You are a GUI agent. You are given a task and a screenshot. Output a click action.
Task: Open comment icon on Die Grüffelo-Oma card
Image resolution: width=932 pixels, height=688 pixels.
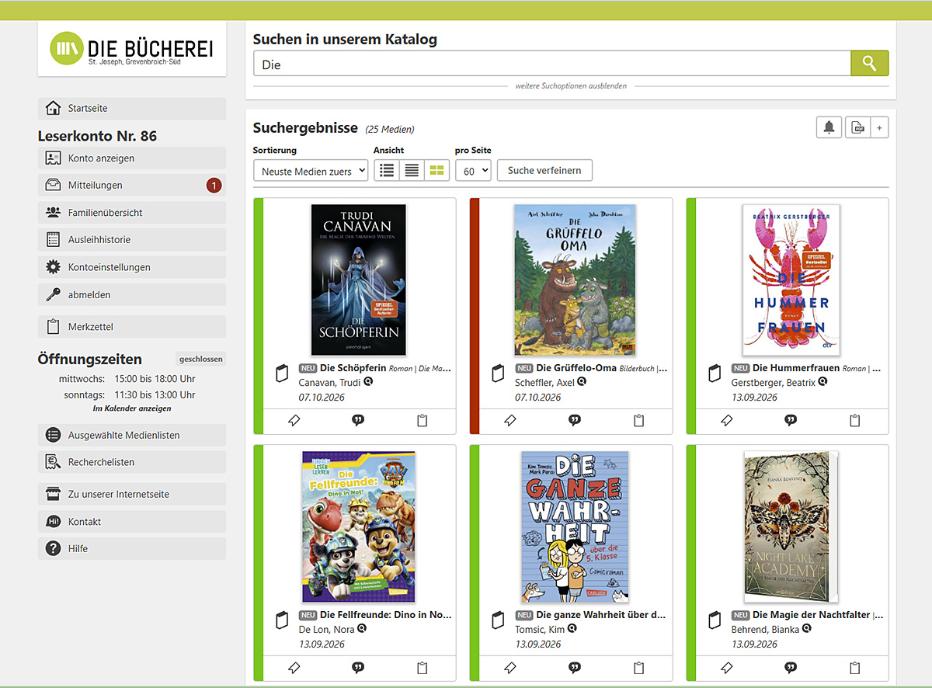point(574,420)
